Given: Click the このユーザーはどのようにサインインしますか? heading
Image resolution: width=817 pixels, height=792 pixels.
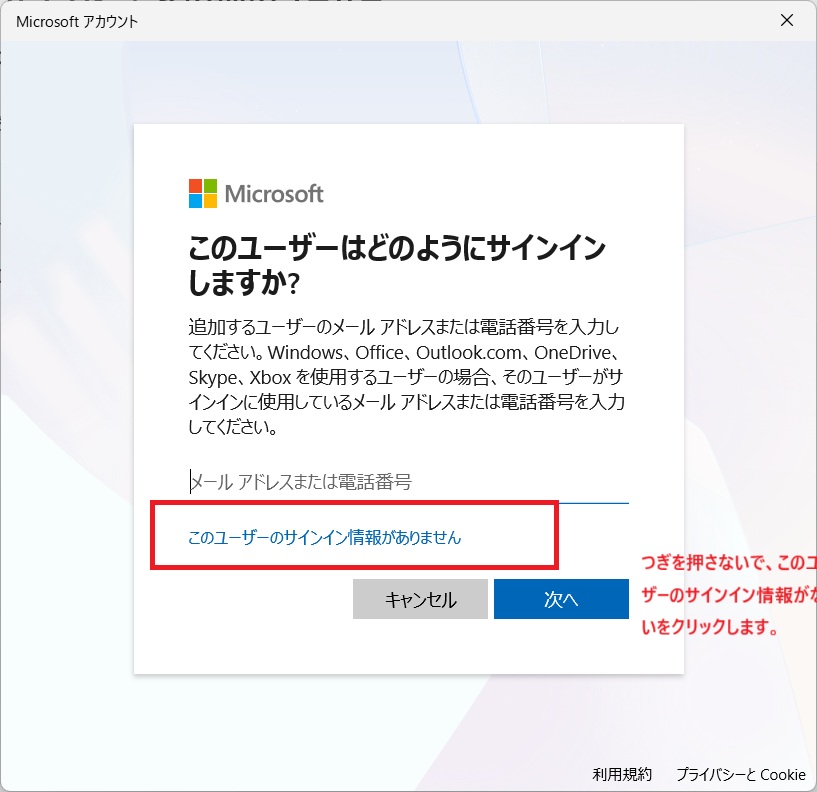Looking at the screenshot, I should coord(396,265).
